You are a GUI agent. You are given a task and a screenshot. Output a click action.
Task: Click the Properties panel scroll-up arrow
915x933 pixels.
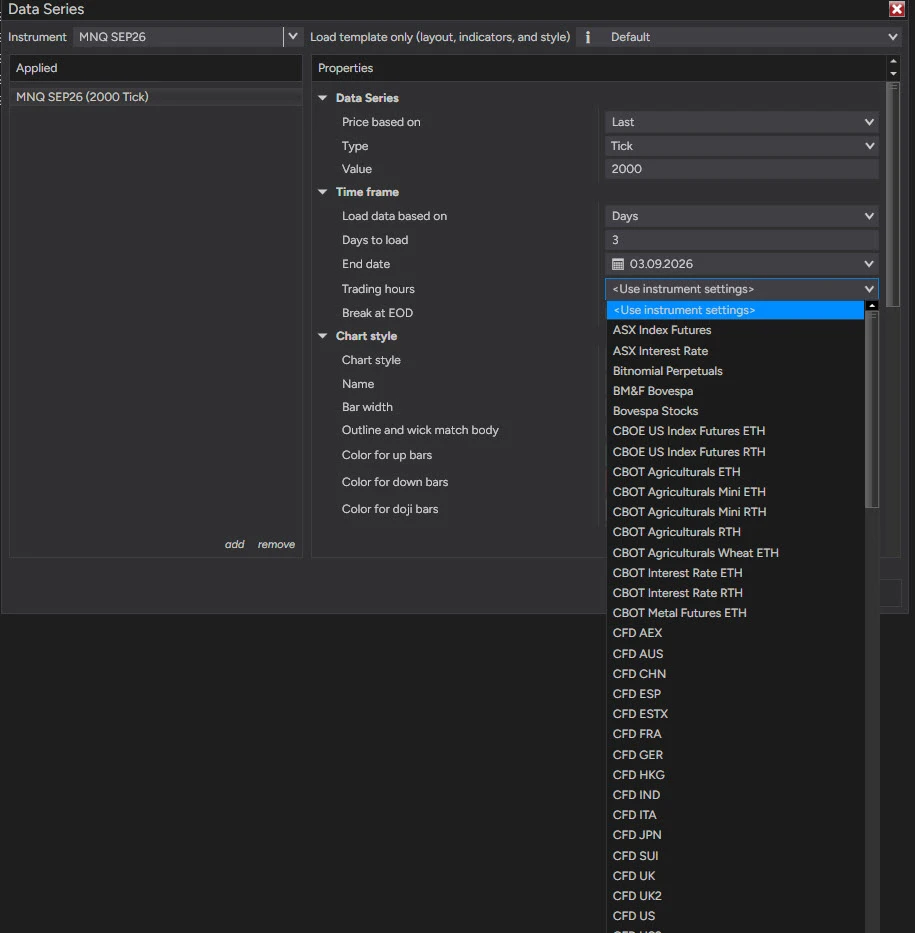coord(893,61)
